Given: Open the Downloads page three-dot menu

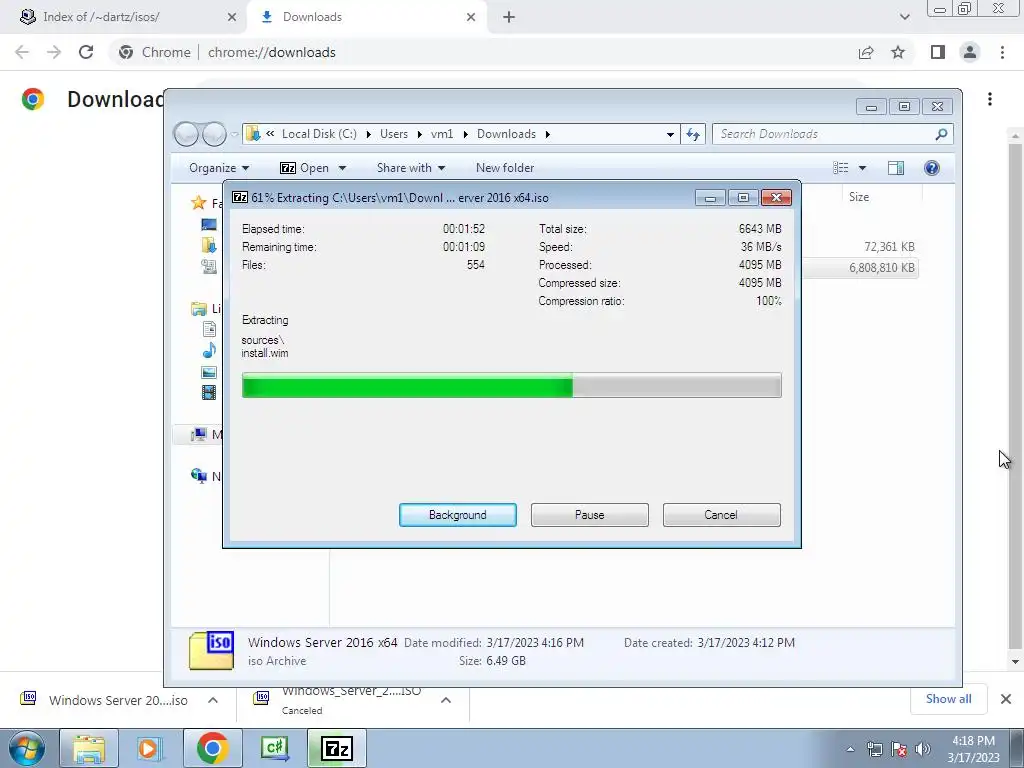Looking at the screenshot, I should pos(990,99).
